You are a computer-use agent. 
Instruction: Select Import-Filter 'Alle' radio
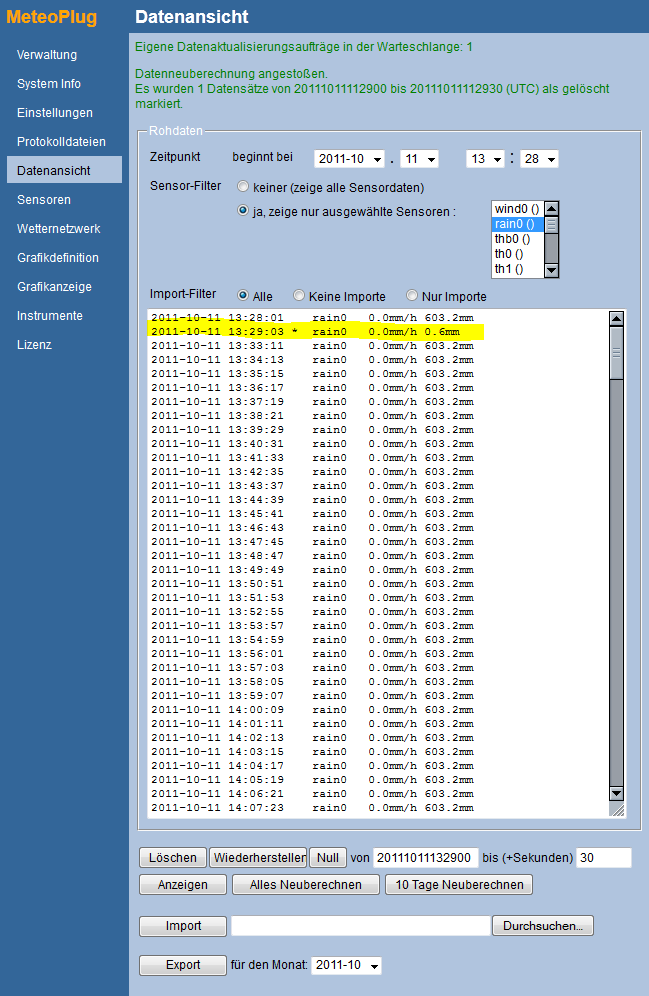243,295
